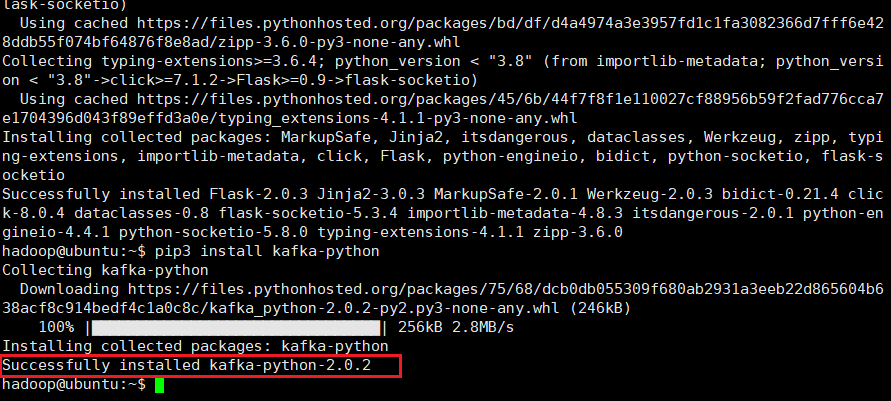Click the green terminal cursor block
This screenshot has width=891, height=401.
click(159, 385)
